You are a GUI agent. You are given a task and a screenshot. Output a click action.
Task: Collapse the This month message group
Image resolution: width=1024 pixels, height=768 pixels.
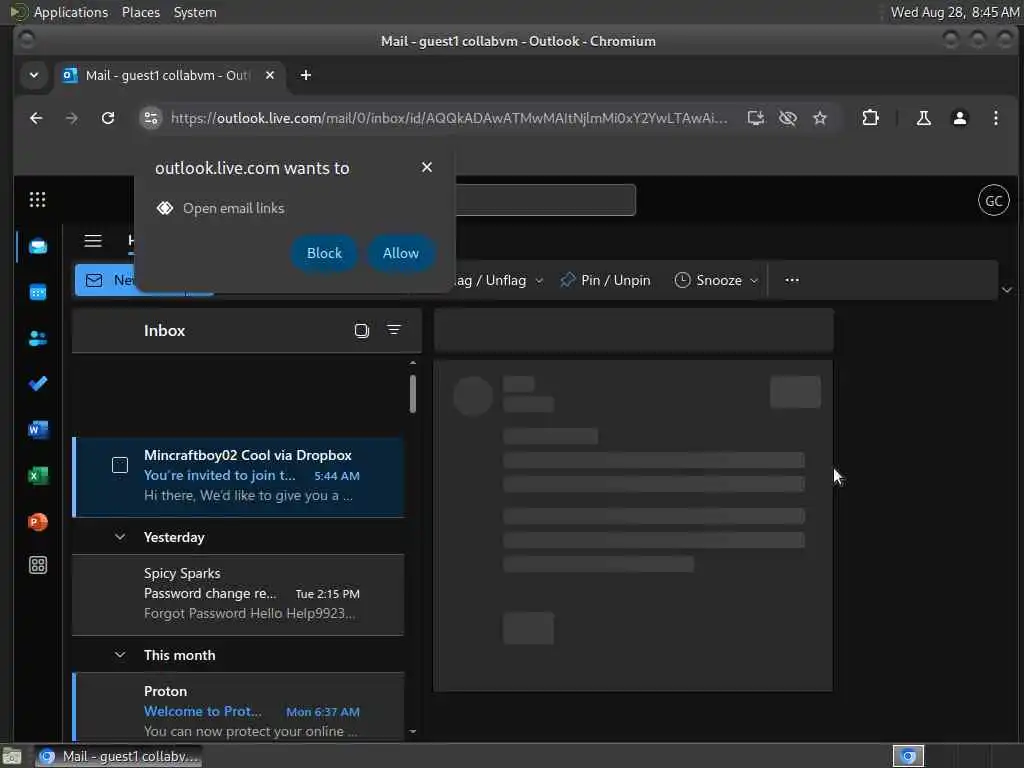[x=120, y=654]
